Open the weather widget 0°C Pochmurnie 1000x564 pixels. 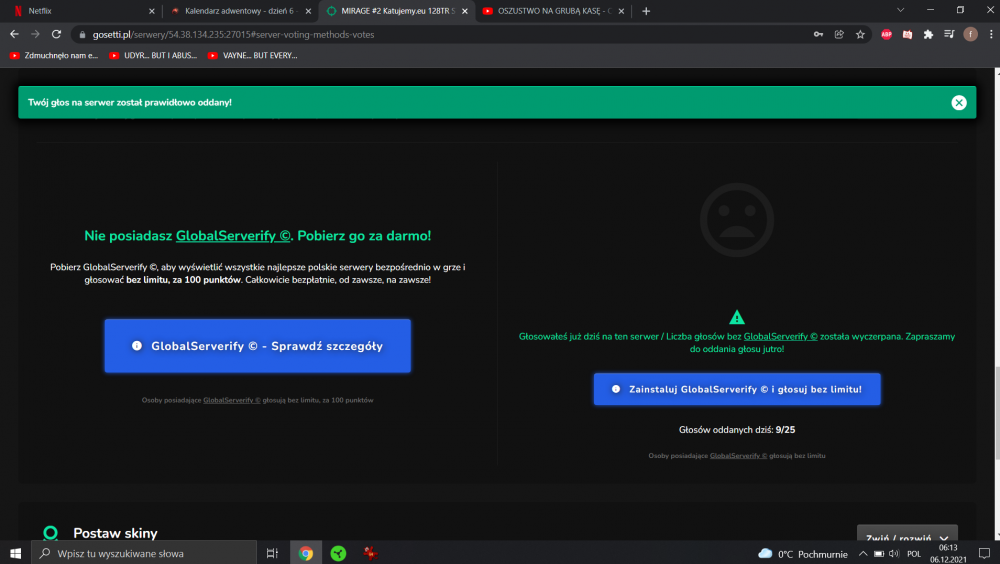803,554
